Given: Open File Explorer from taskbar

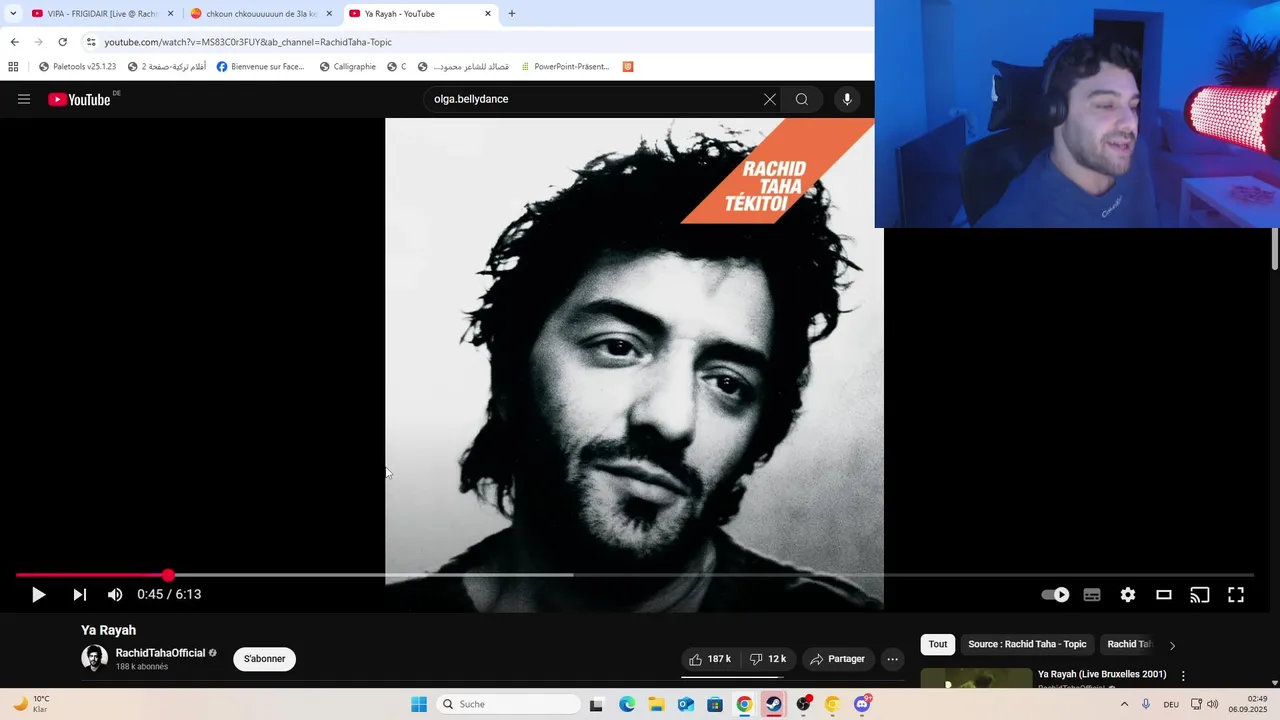Looking at the screenshot, I should coord(656,704).
